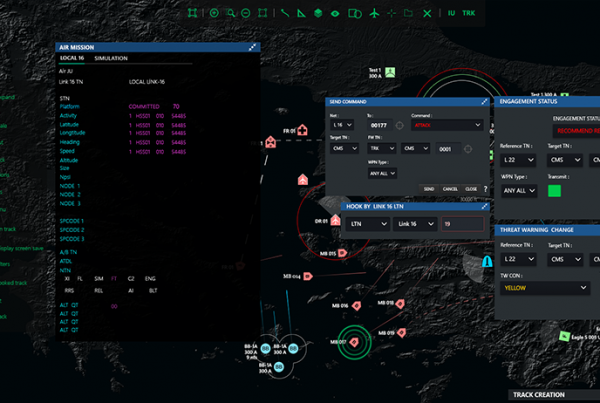The image size is (600, 403).
Task: Open the layers stack tool
Action: [318, 13]
